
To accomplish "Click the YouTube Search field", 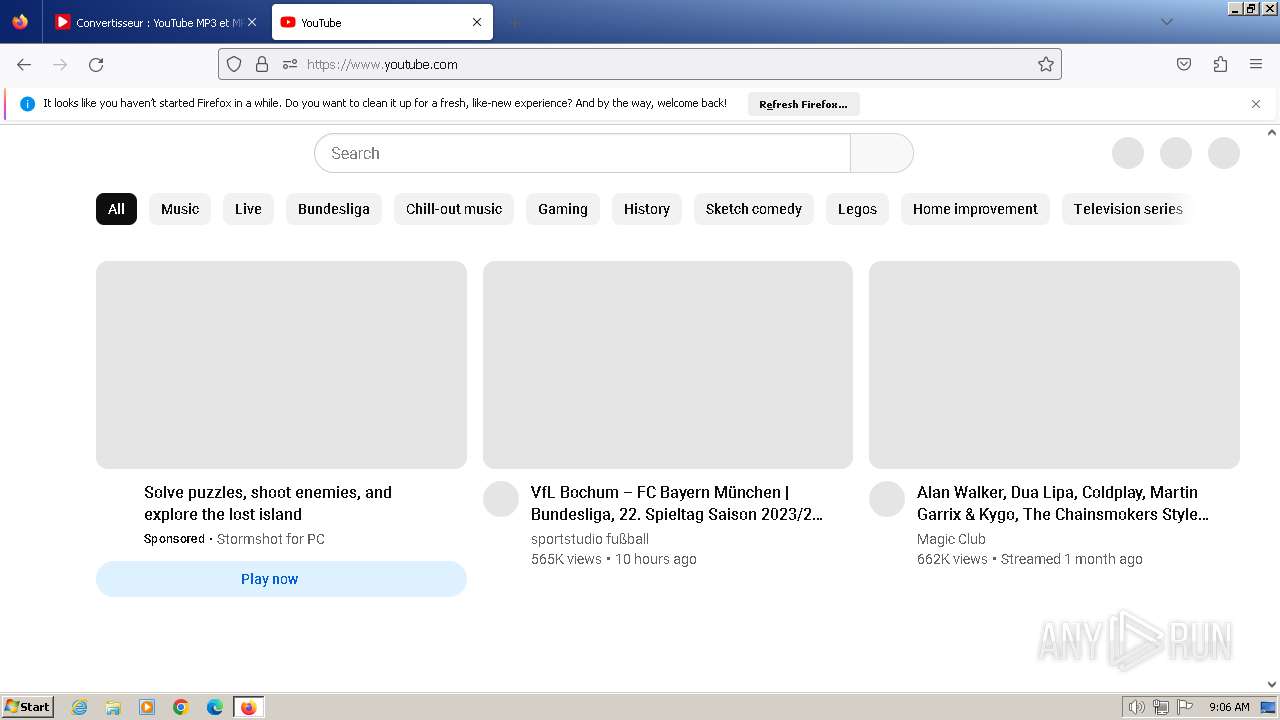I will coord(582,153).
